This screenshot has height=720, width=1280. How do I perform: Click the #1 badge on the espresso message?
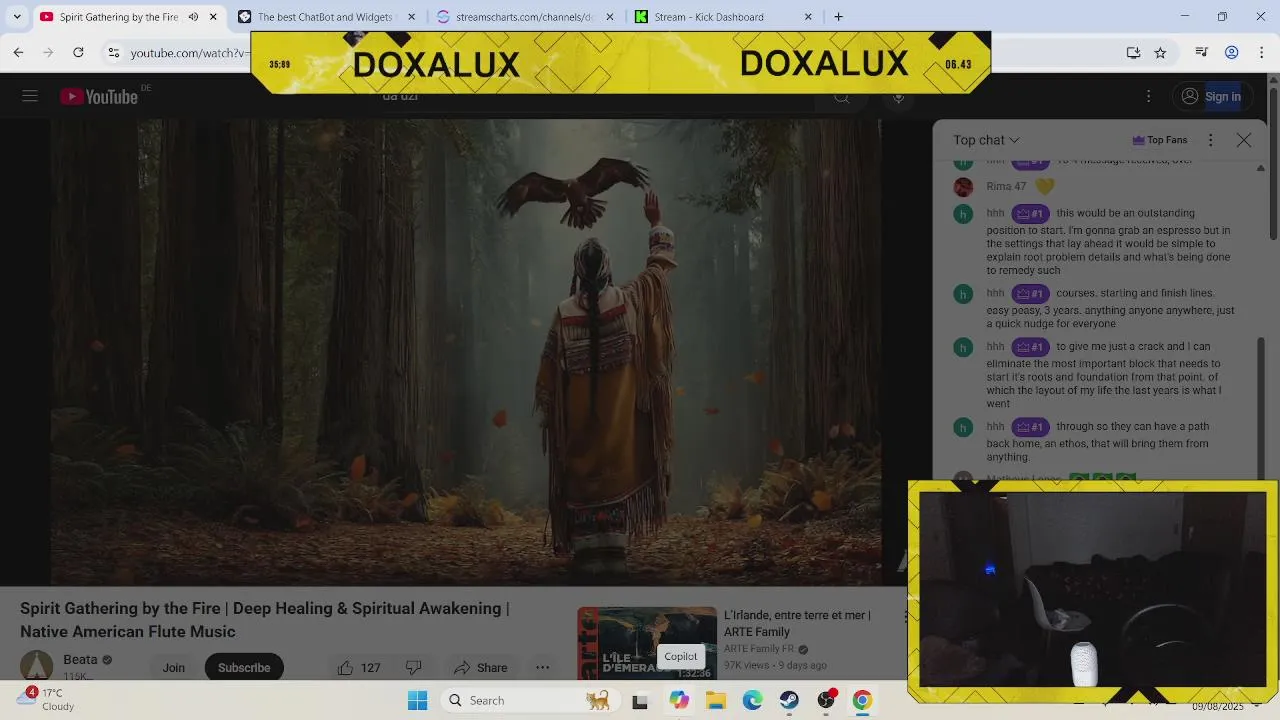1029,213
